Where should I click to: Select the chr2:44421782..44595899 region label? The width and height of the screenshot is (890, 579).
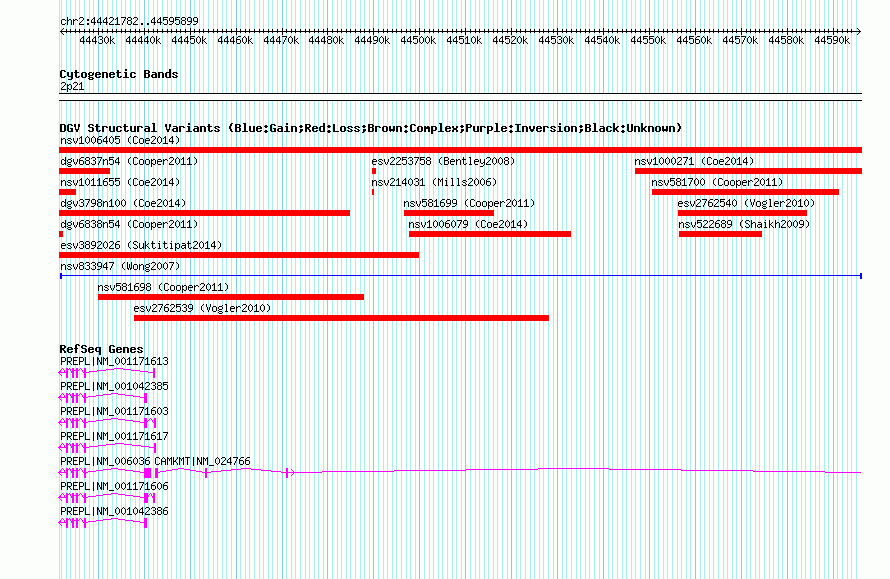tap(129, 22)
